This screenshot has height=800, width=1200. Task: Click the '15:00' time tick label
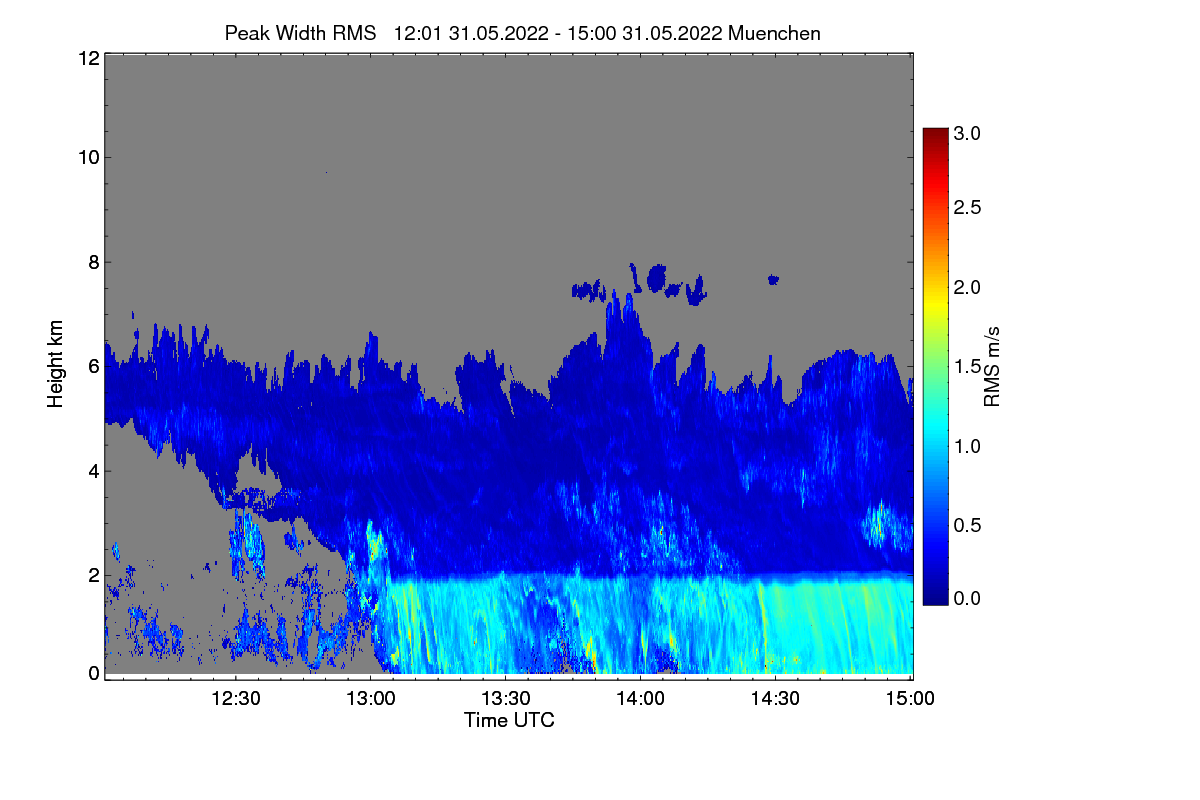(x=910, y=699)
